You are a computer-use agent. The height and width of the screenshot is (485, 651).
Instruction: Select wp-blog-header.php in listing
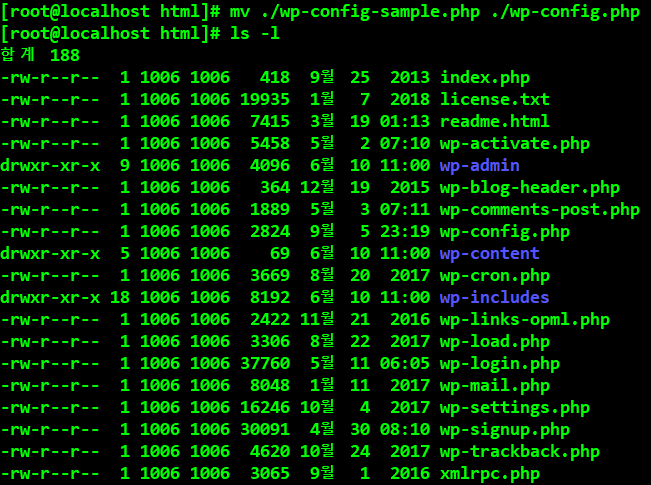coord(530,188)
